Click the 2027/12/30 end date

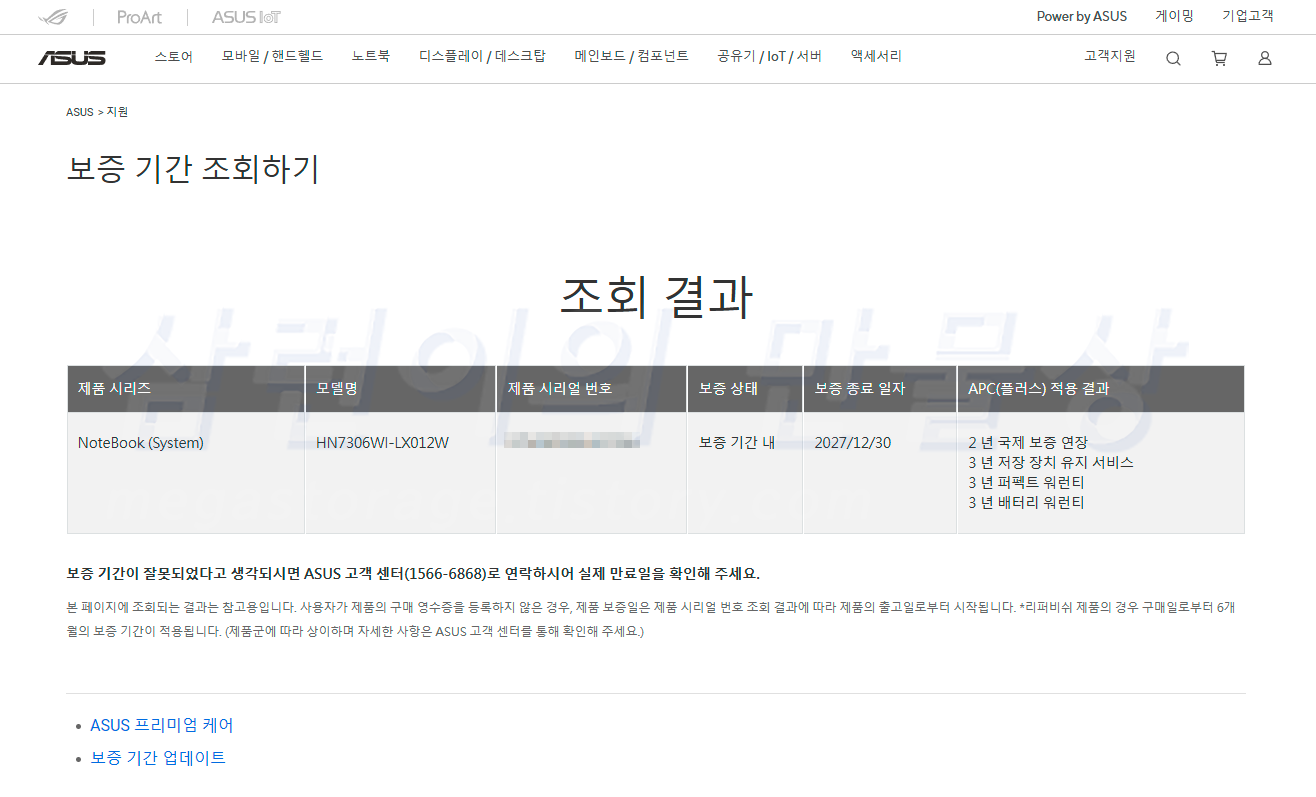(x=853, y=442)
